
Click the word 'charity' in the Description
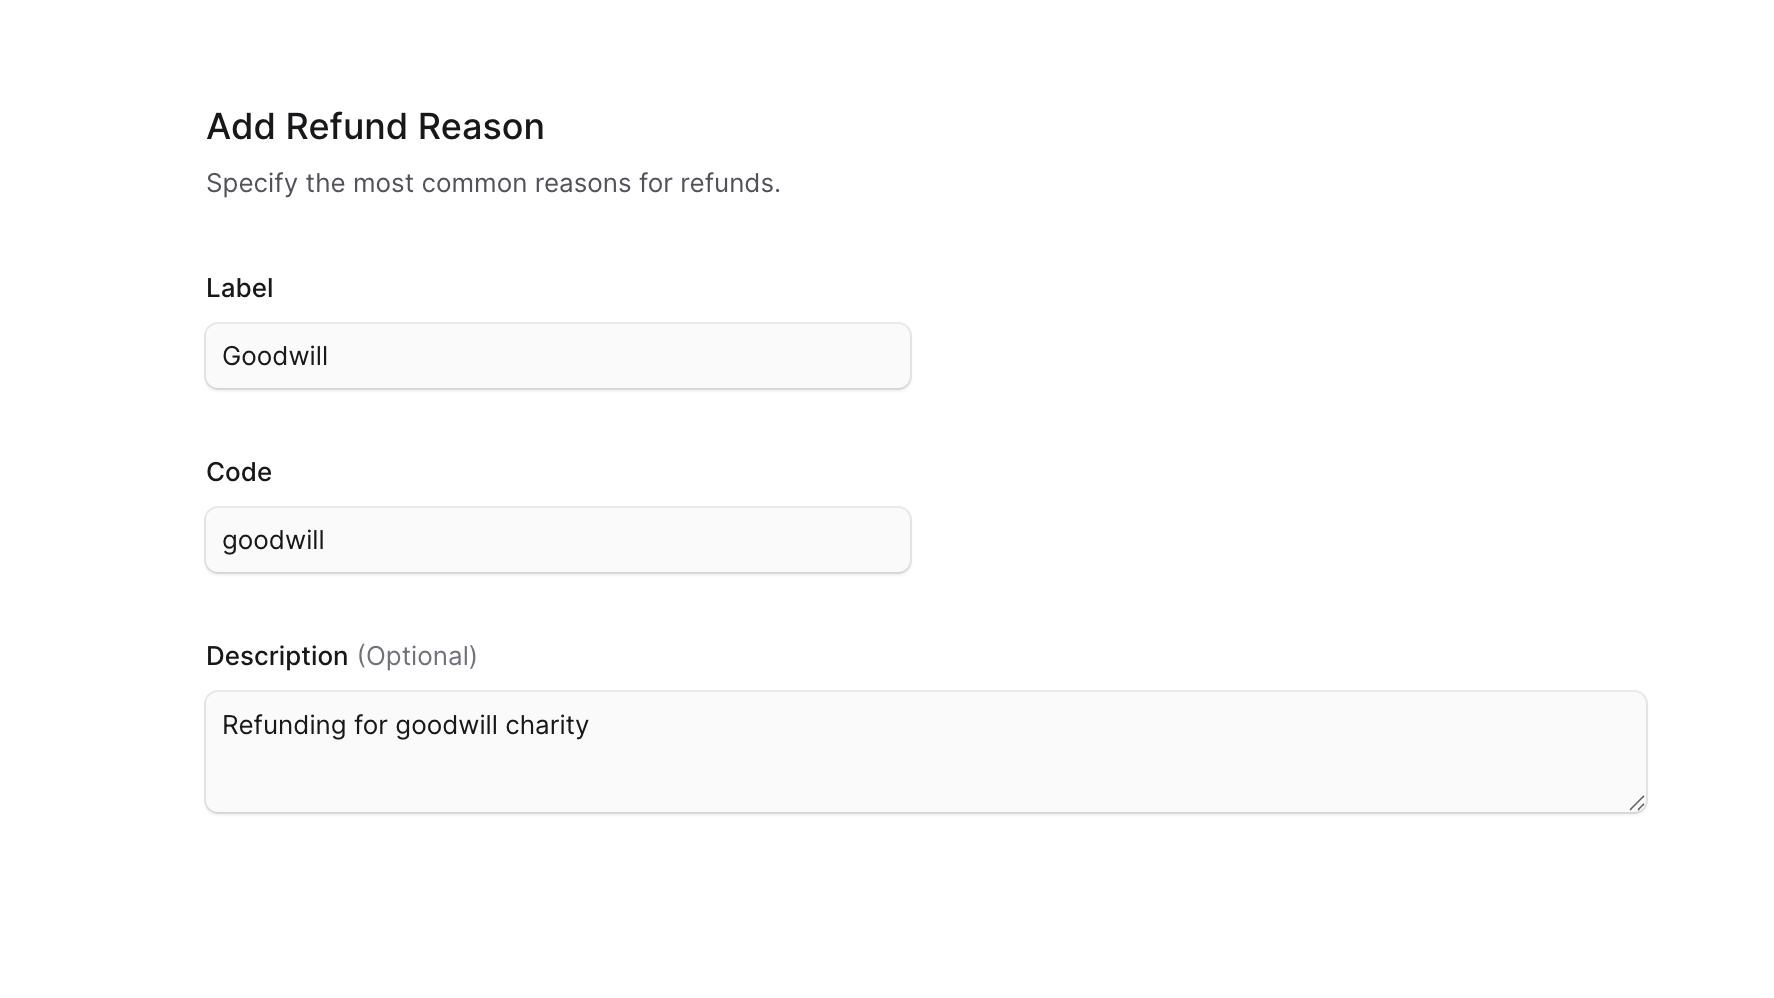(x=549, y=726)
